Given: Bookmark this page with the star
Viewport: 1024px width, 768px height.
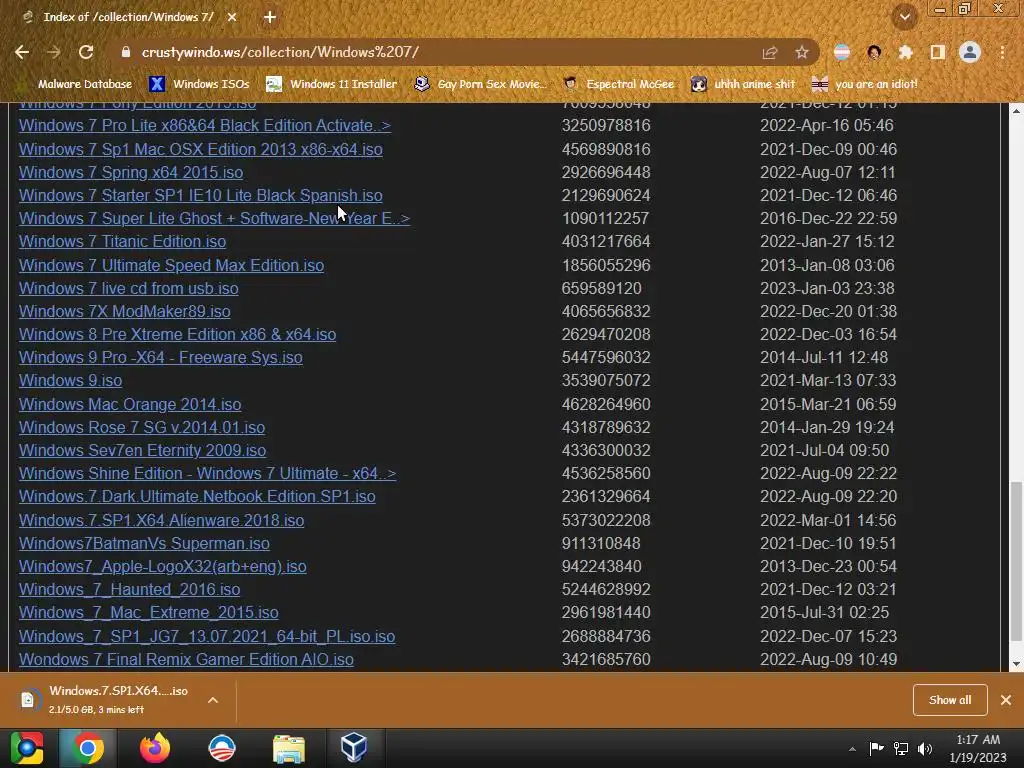Looking at the screenshot, I should 801,52.
